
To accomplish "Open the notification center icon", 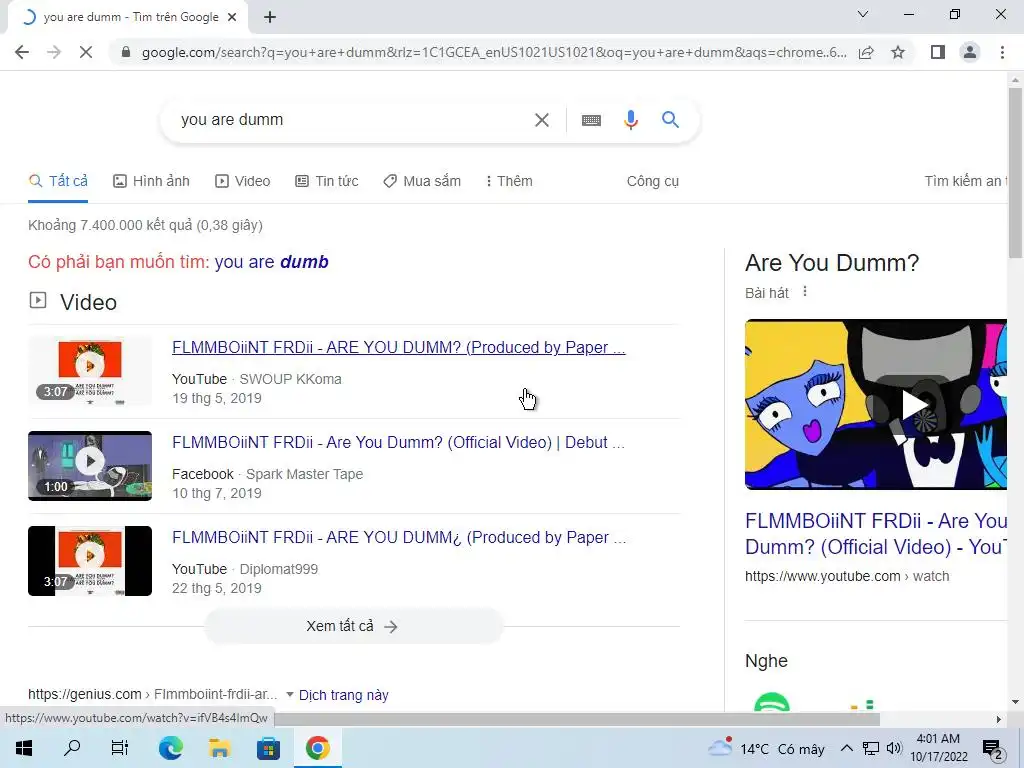I will 993,749.
